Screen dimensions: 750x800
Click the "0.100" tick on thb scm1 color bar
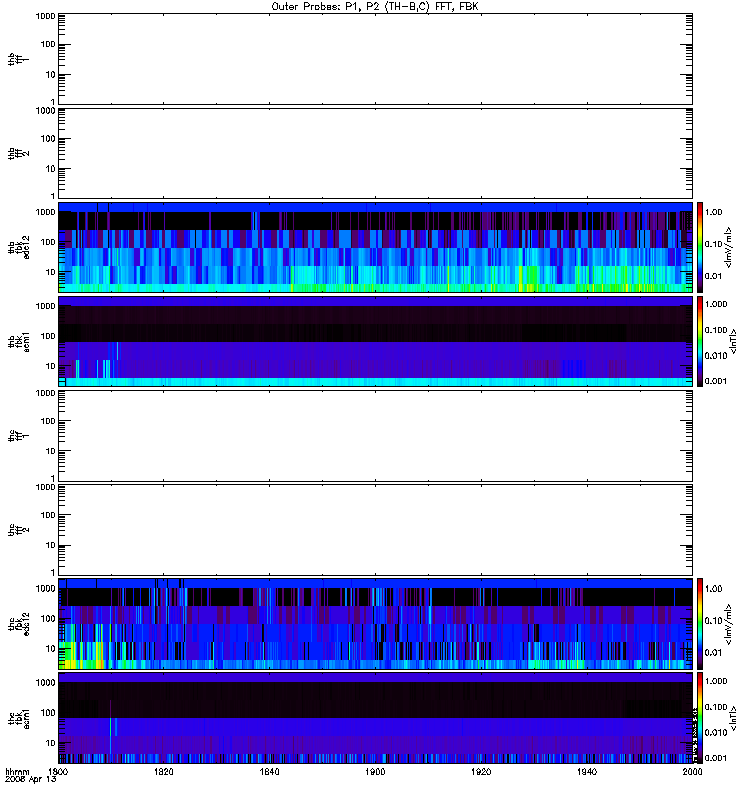716,330
